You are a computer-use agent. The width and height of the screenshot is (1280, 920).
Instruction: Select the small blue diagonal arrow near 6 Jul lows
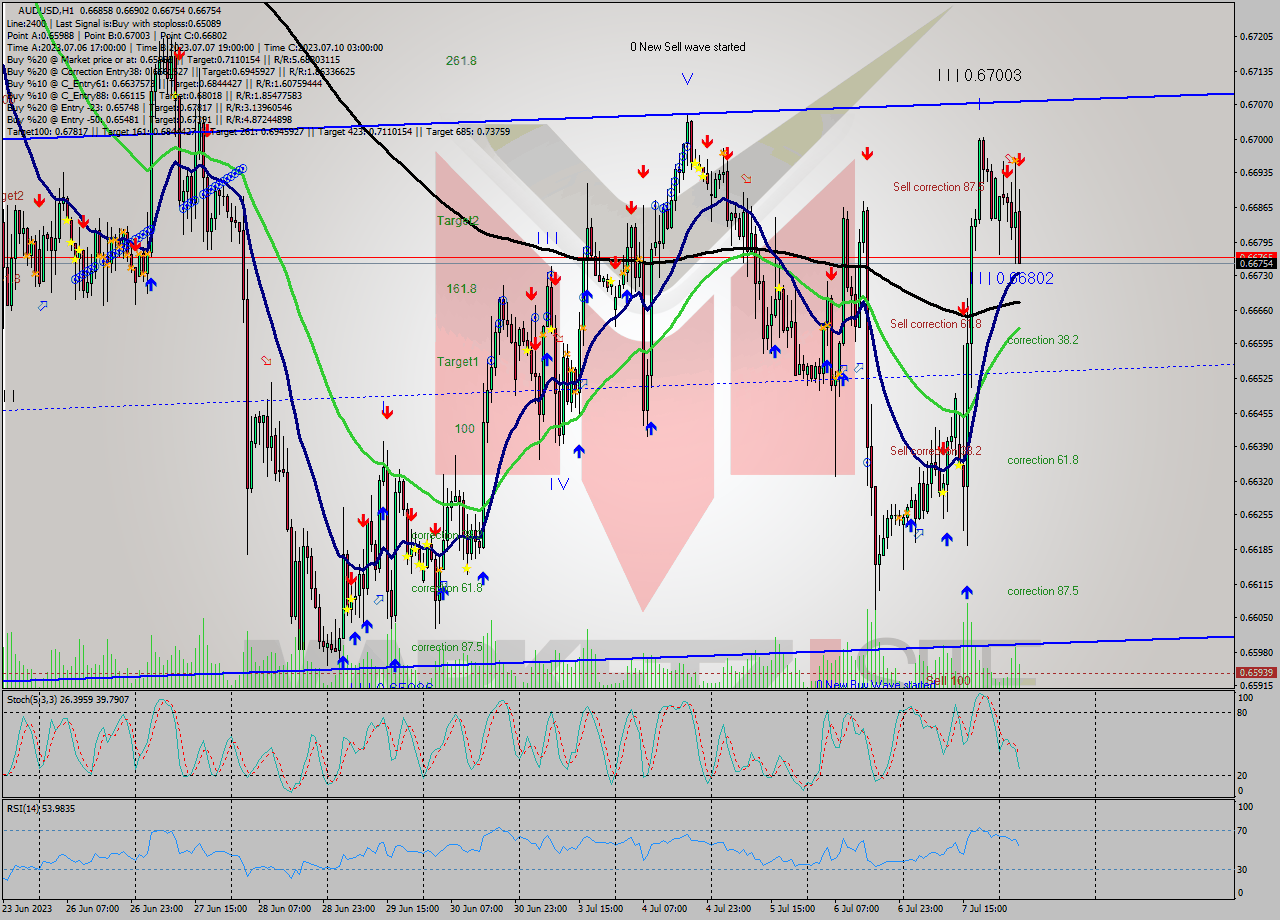pyautogui.click(x=919, y=533)
